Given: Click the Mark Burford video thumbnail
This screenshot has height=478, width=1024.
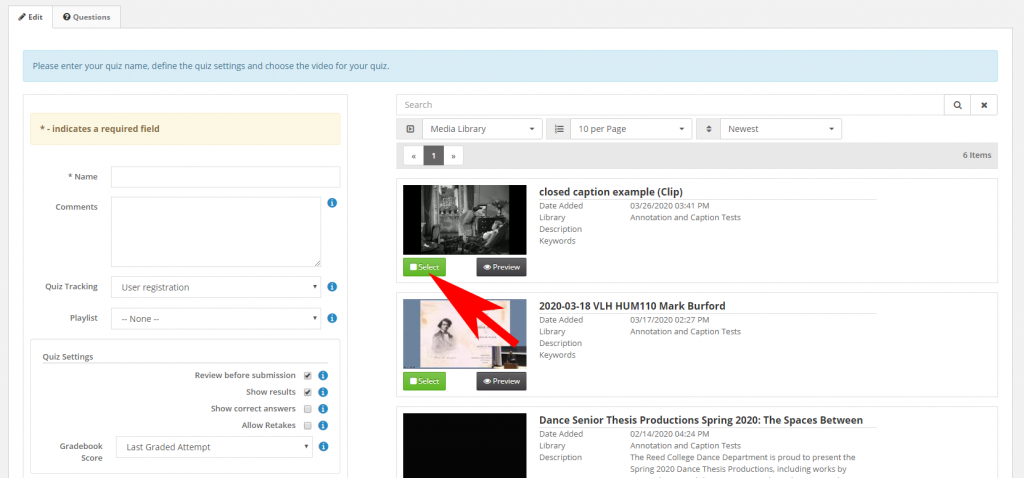Looking at the screenshot, I should (x=464, y=334).
